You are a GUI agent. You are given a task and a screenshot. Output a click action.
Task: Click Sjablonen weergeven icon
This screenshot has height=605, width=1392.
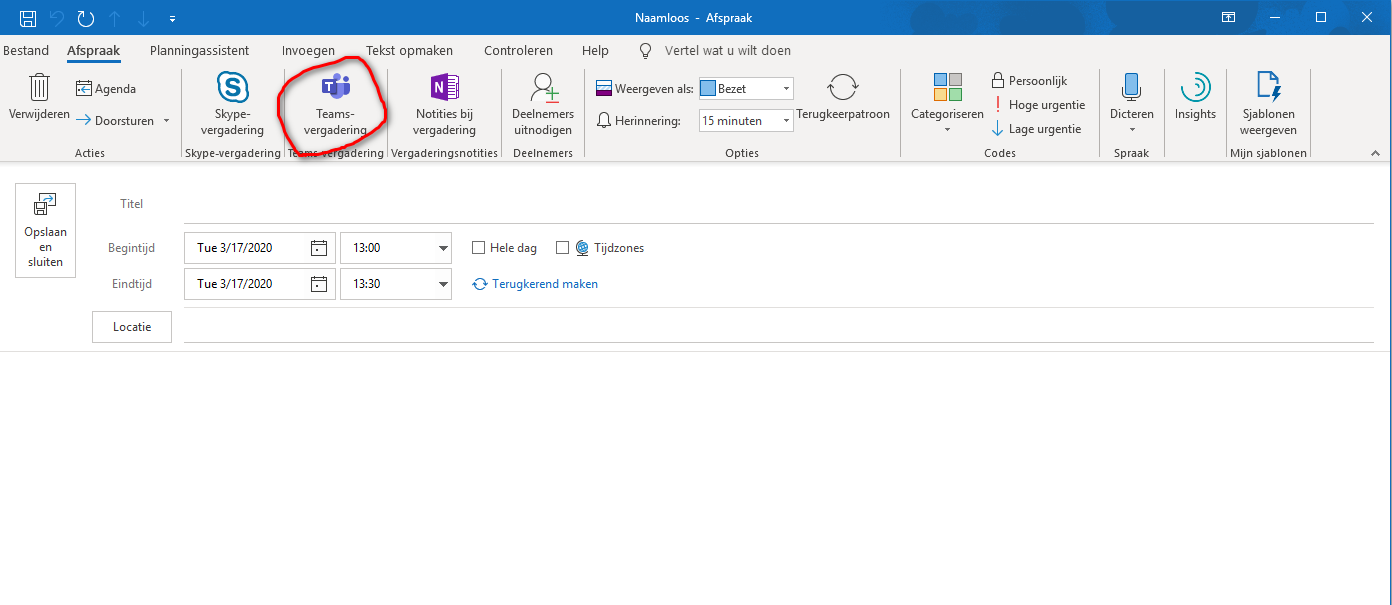[1268, 88]
